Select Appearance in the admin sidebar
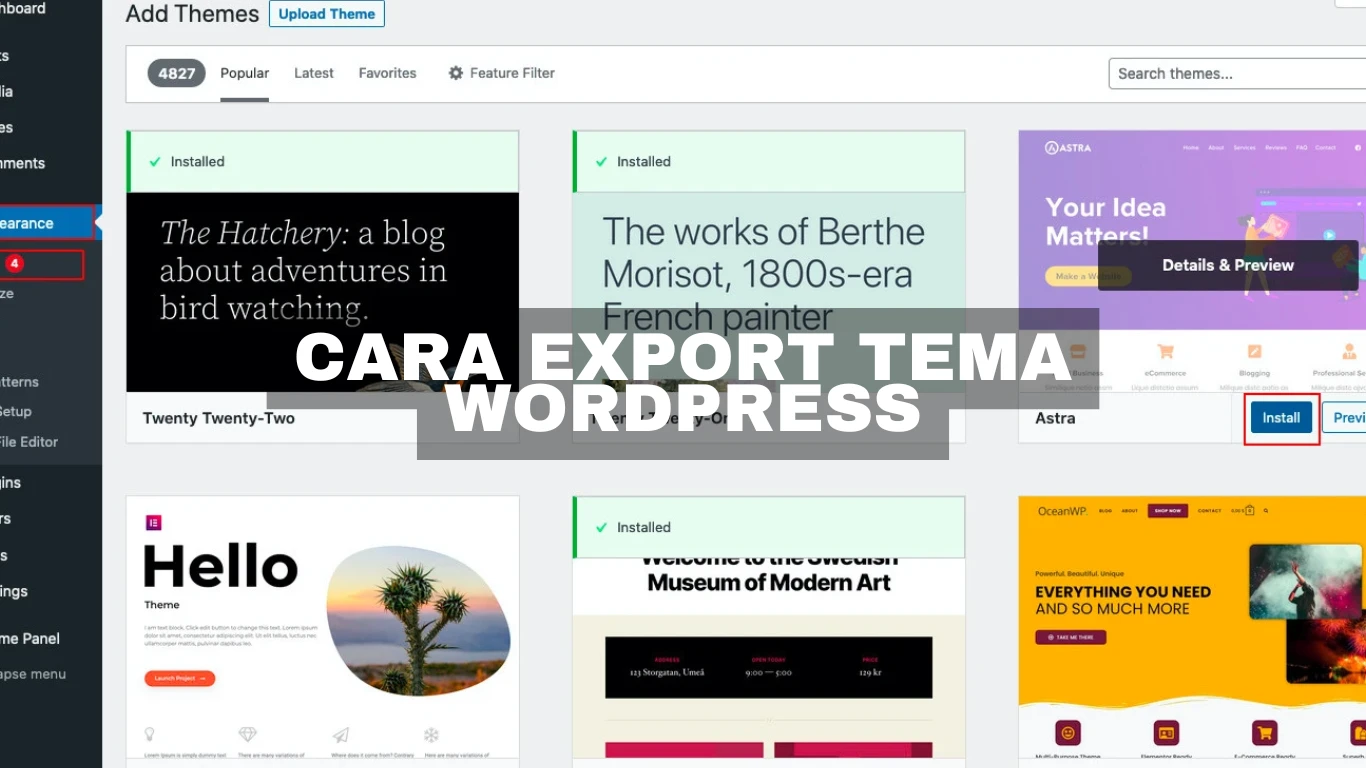 tap(46, 223)
